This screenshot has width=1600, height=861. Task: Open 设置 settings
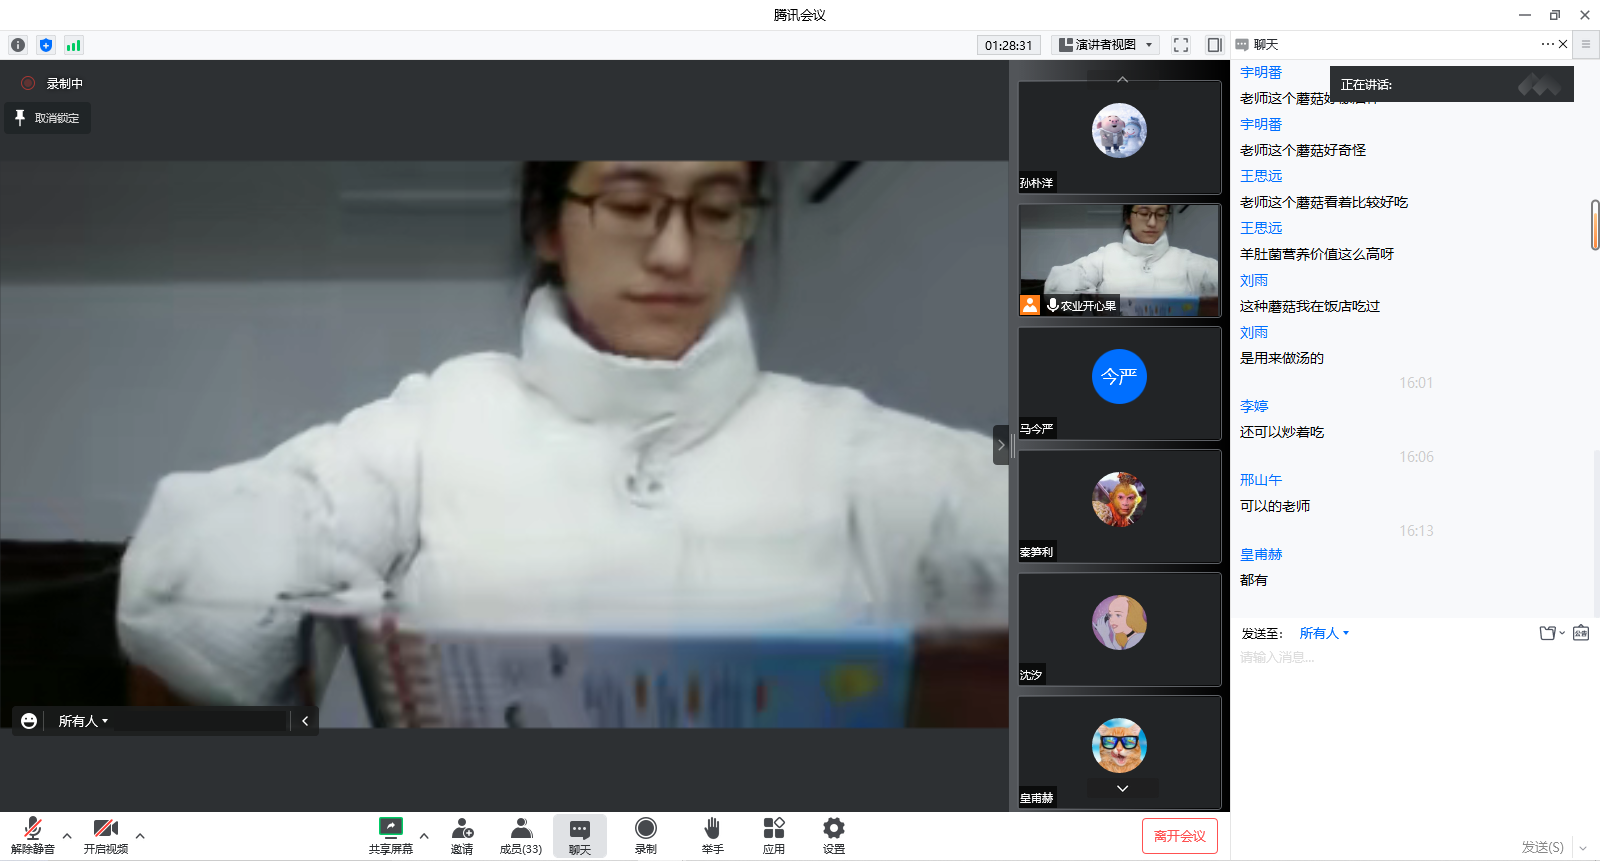click(834, 835)
